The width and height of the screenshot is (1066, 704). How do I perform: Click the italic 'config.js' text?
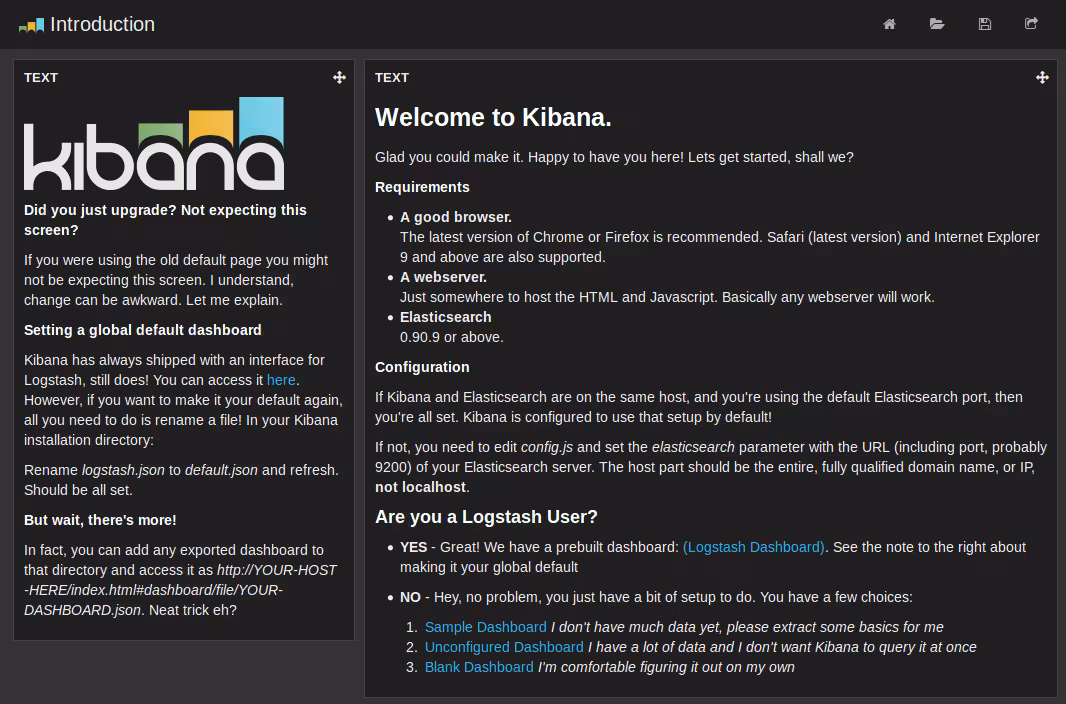point(547,447)
